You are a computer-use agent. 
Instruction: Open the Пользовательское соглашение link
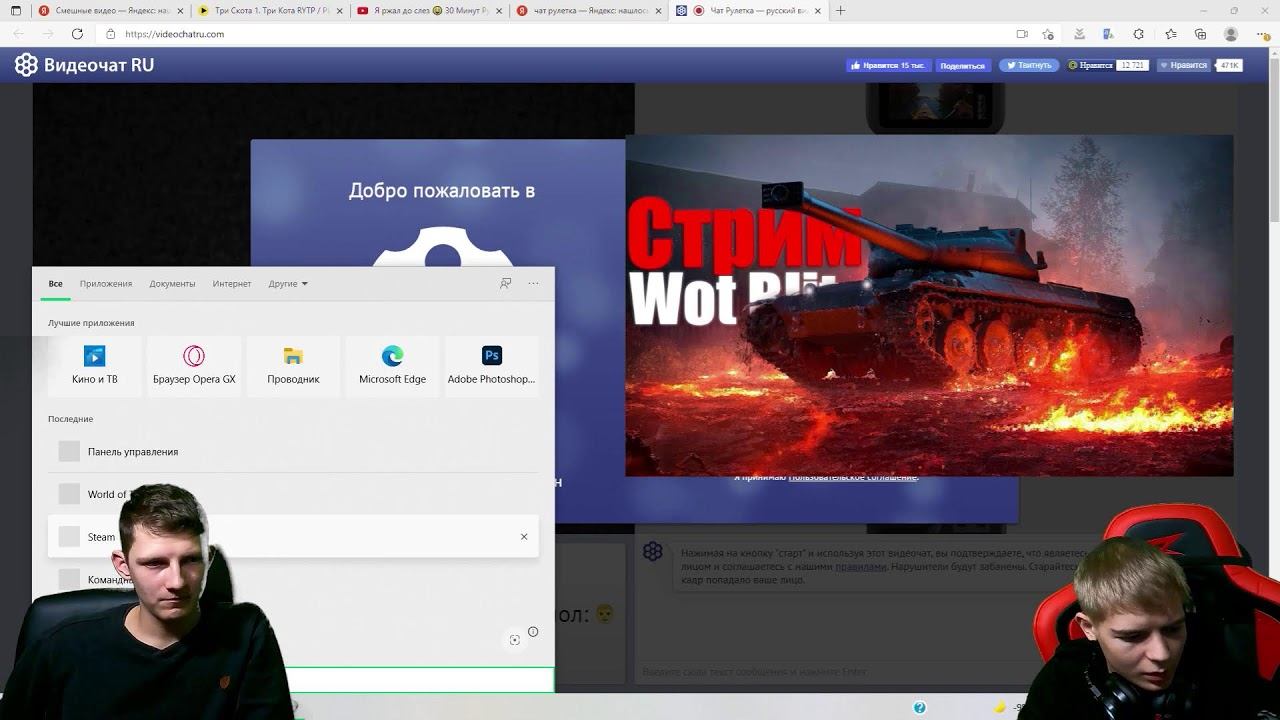click(853, 477)
